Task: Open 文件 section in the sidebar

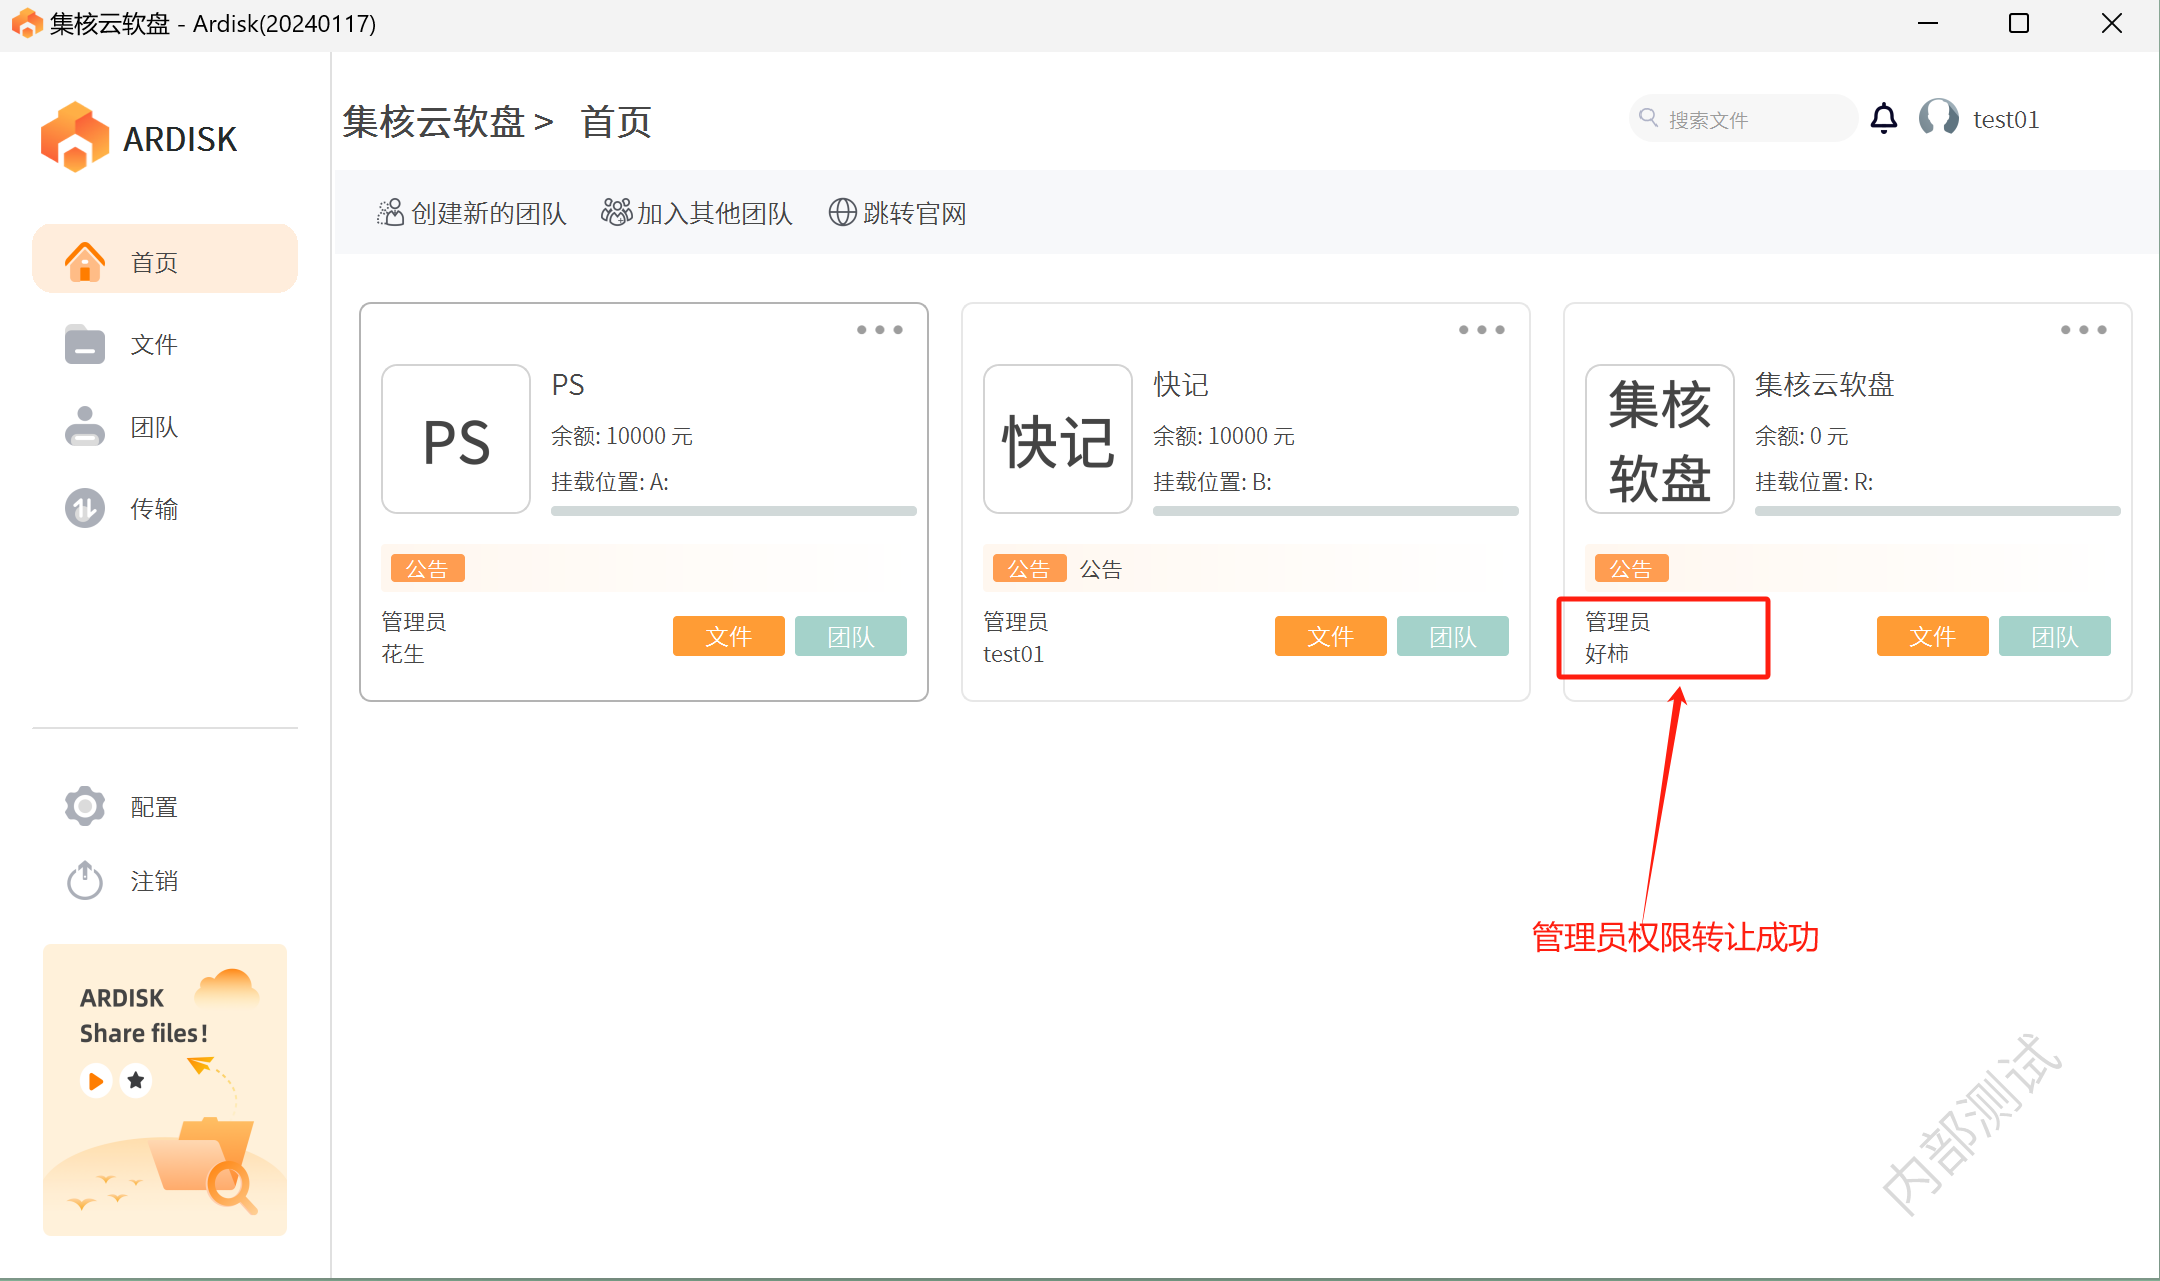Action: coord(153,345)
